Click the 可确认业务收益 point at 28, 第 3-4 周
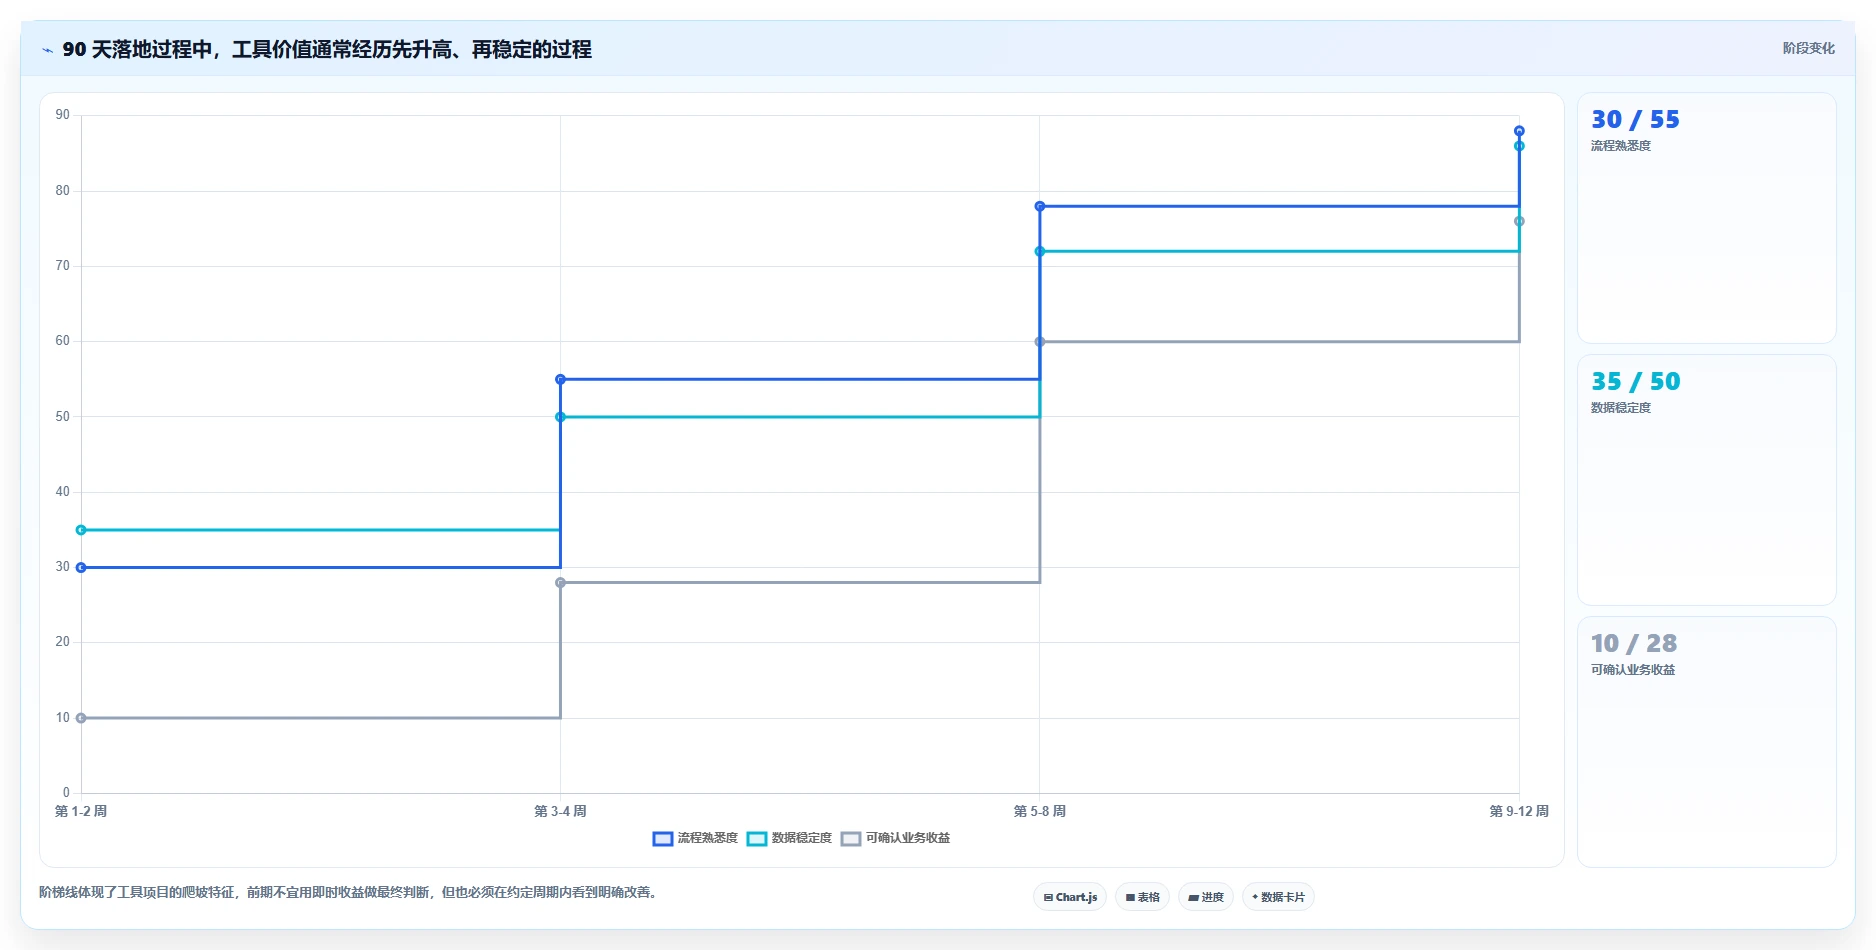The height and width of the screenshot is (950, 1876). [560, 582]
